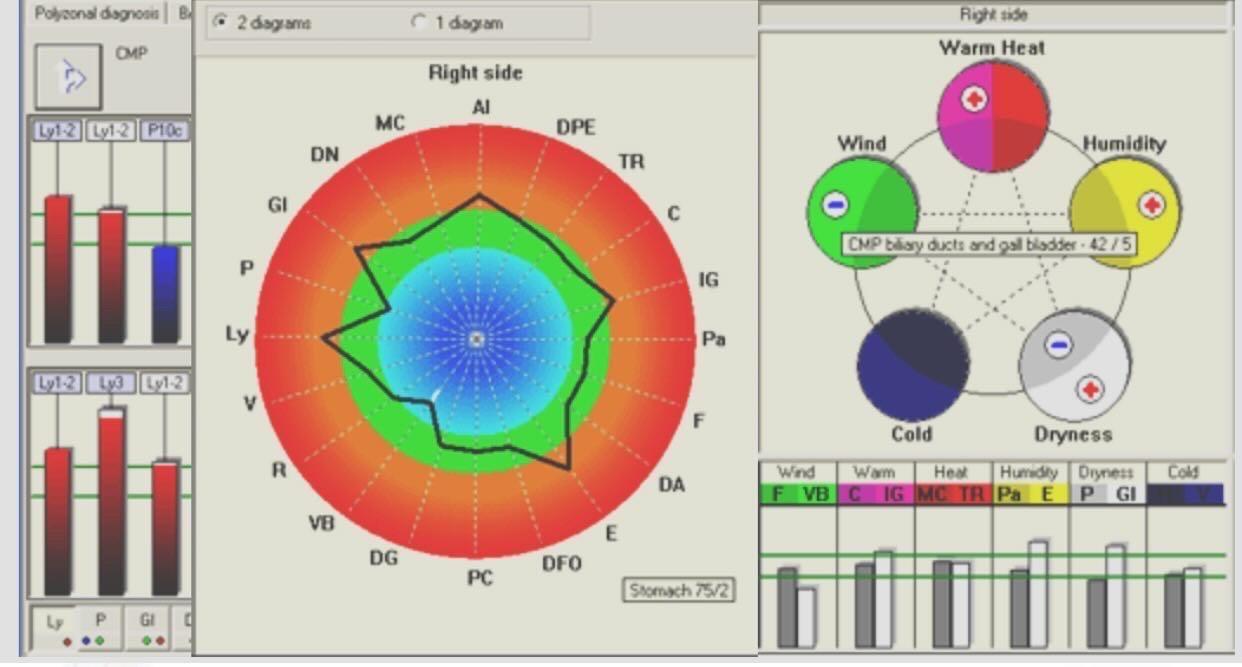1242x667 pixels.
Task: Click the center point of radar diagram
Action: [477, 339]
